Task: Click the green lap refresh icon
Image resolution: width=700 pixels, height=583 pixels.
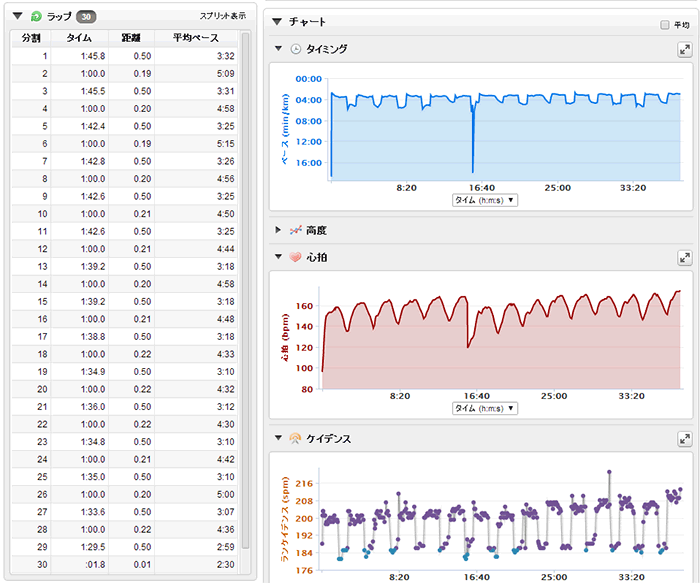Action: click(37, 17)
